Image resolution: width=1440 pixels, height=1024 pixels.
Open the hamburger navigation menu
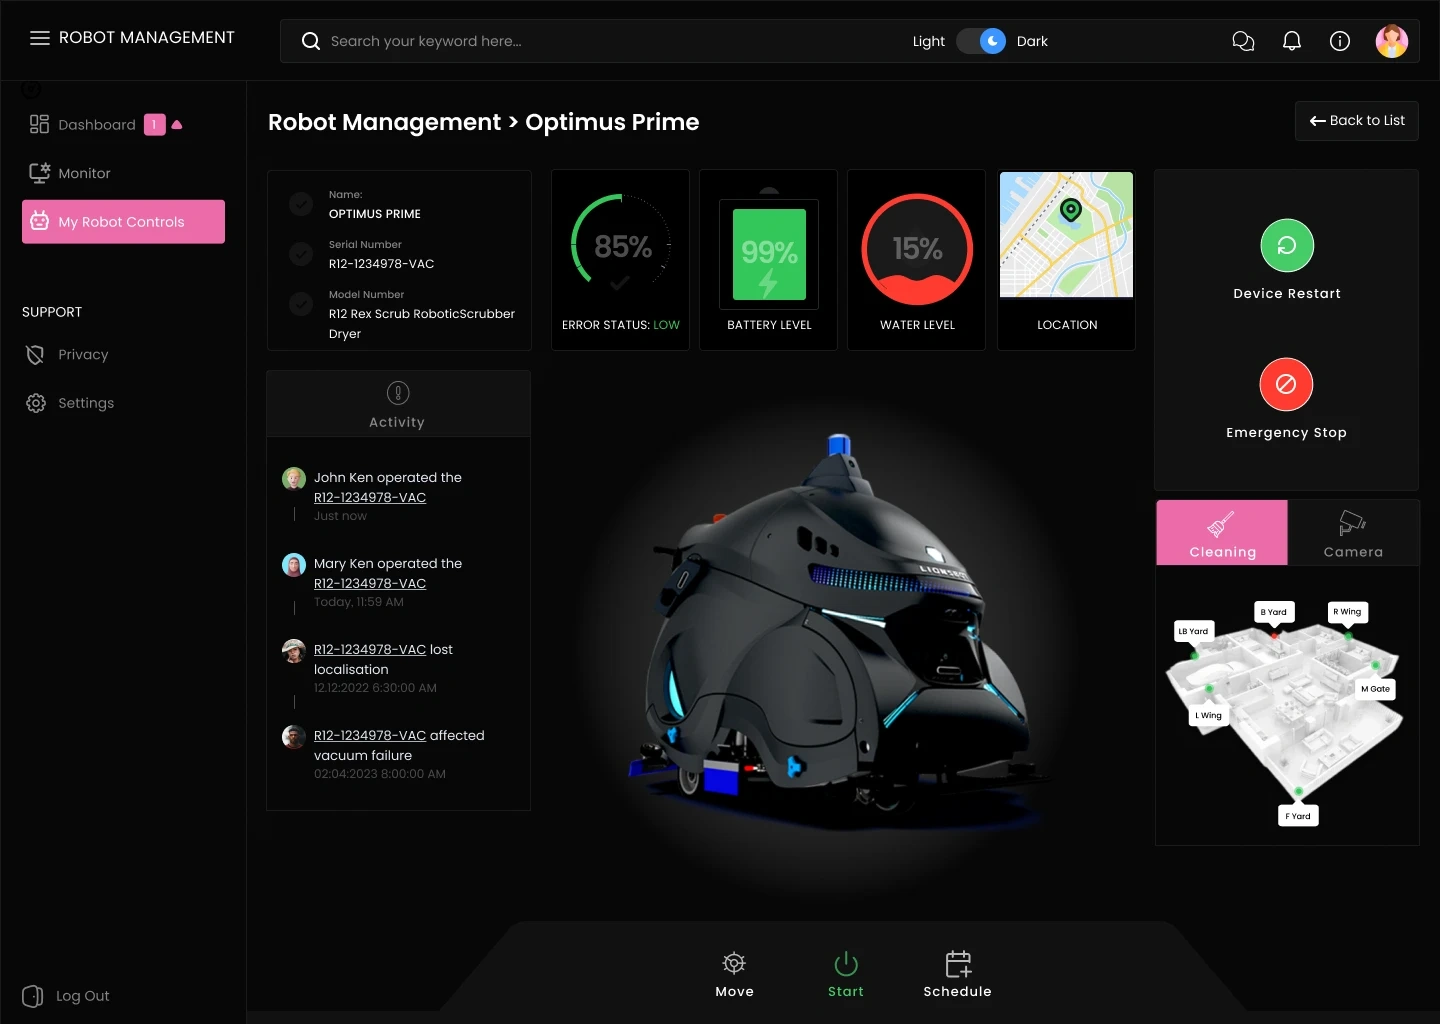[40, 38]
